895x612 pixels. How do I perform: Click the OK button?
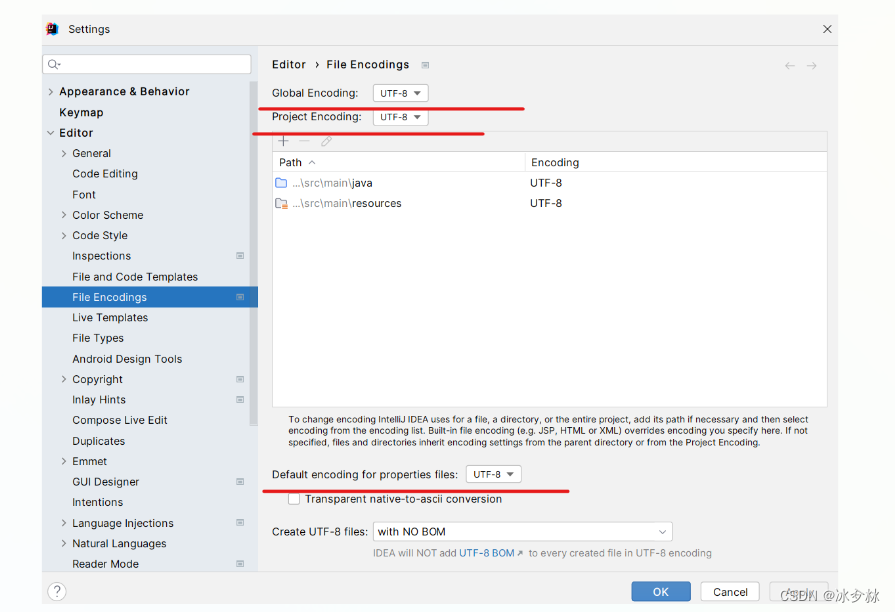(660, 591)
